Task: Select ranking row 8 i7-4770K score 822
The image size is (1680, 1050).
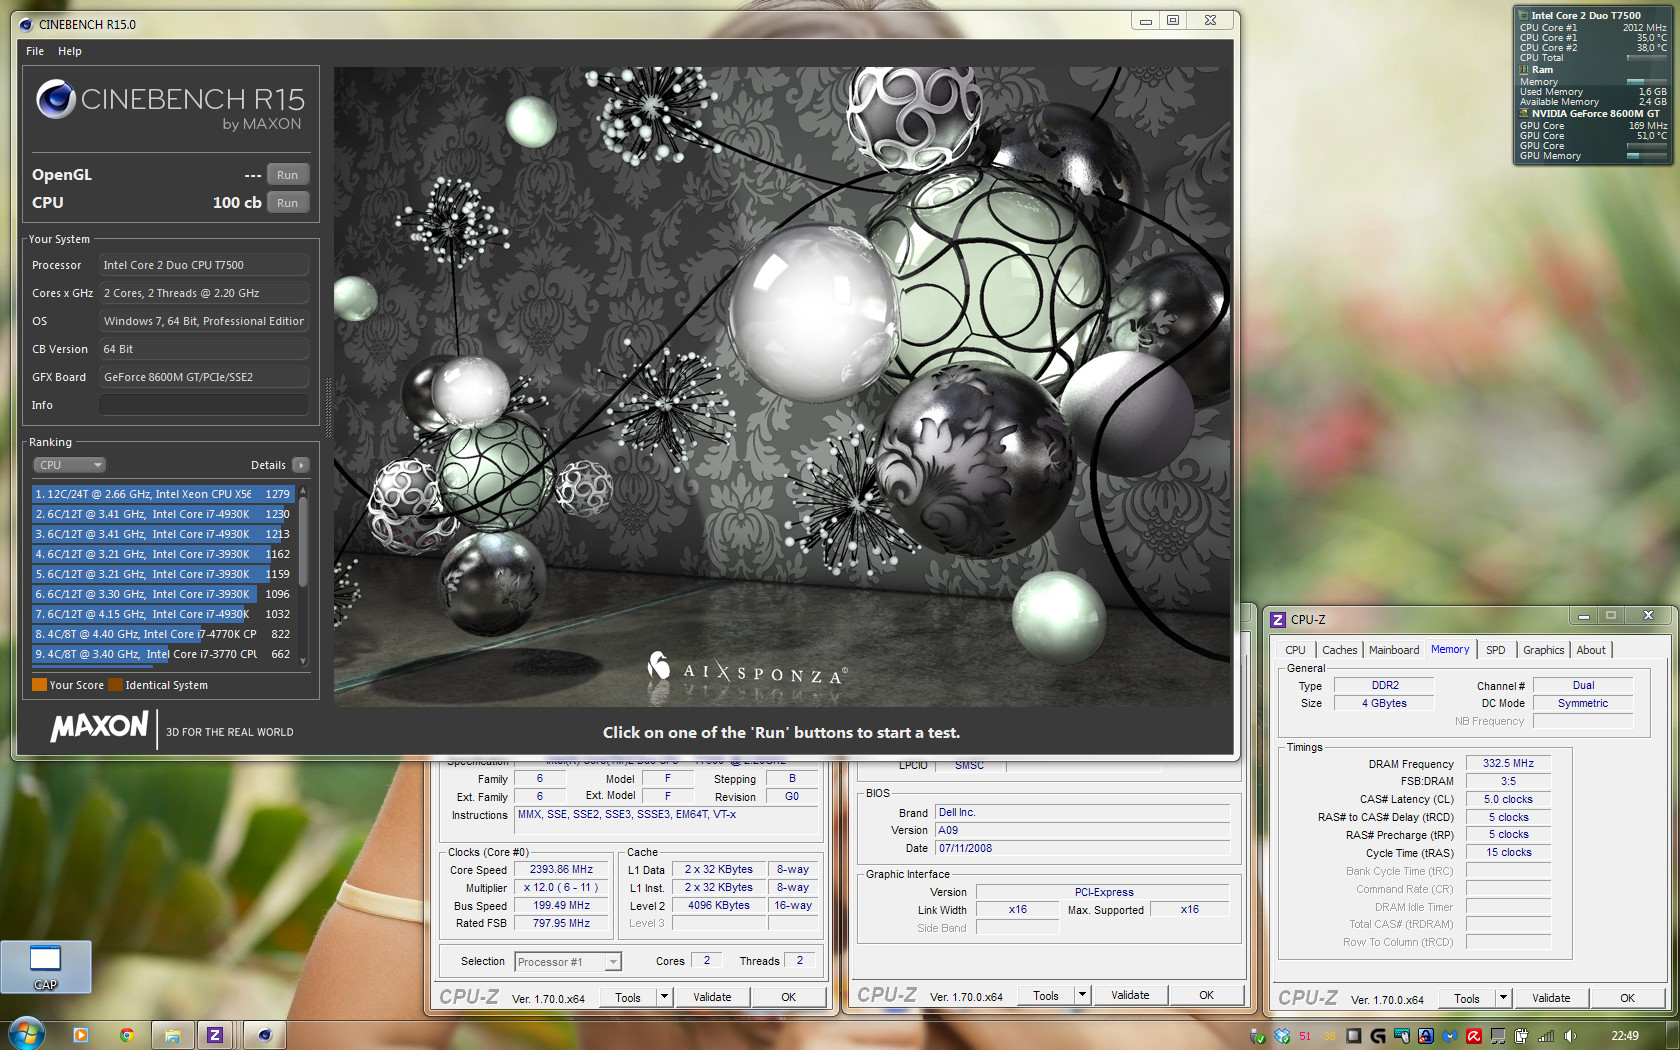Action: click(162, 634)
